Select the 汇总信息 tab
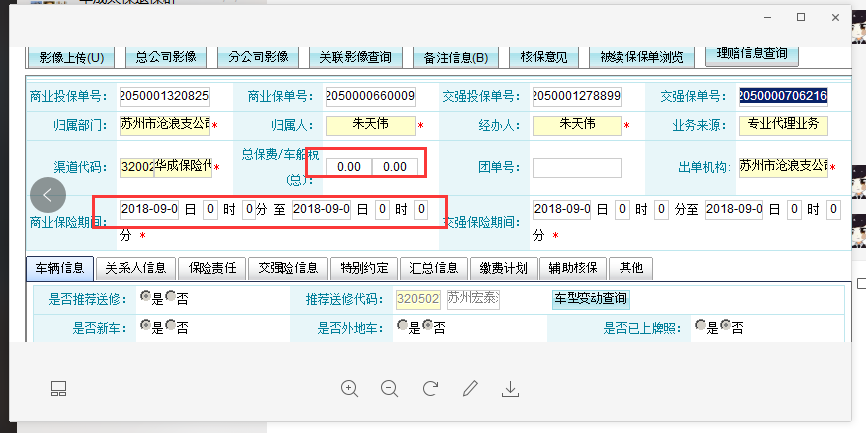This screenshot has height=433, width=866. tap(434, 268)
